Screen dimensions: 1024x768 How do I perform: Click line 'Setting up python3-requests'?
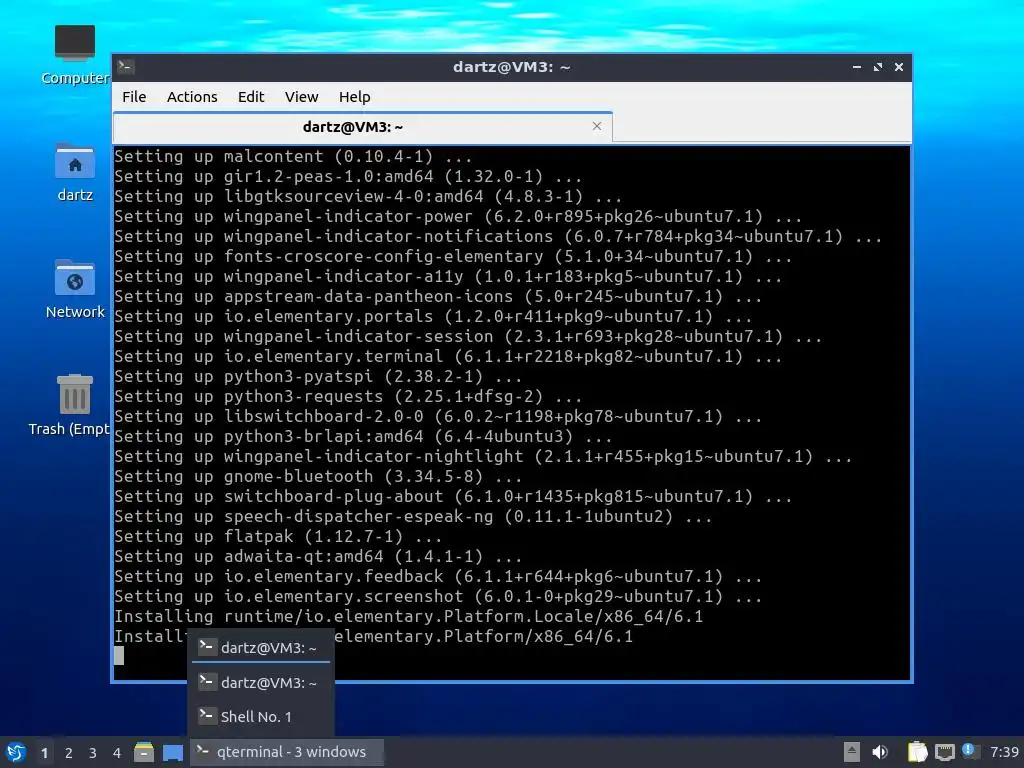[x=348, y=396]
